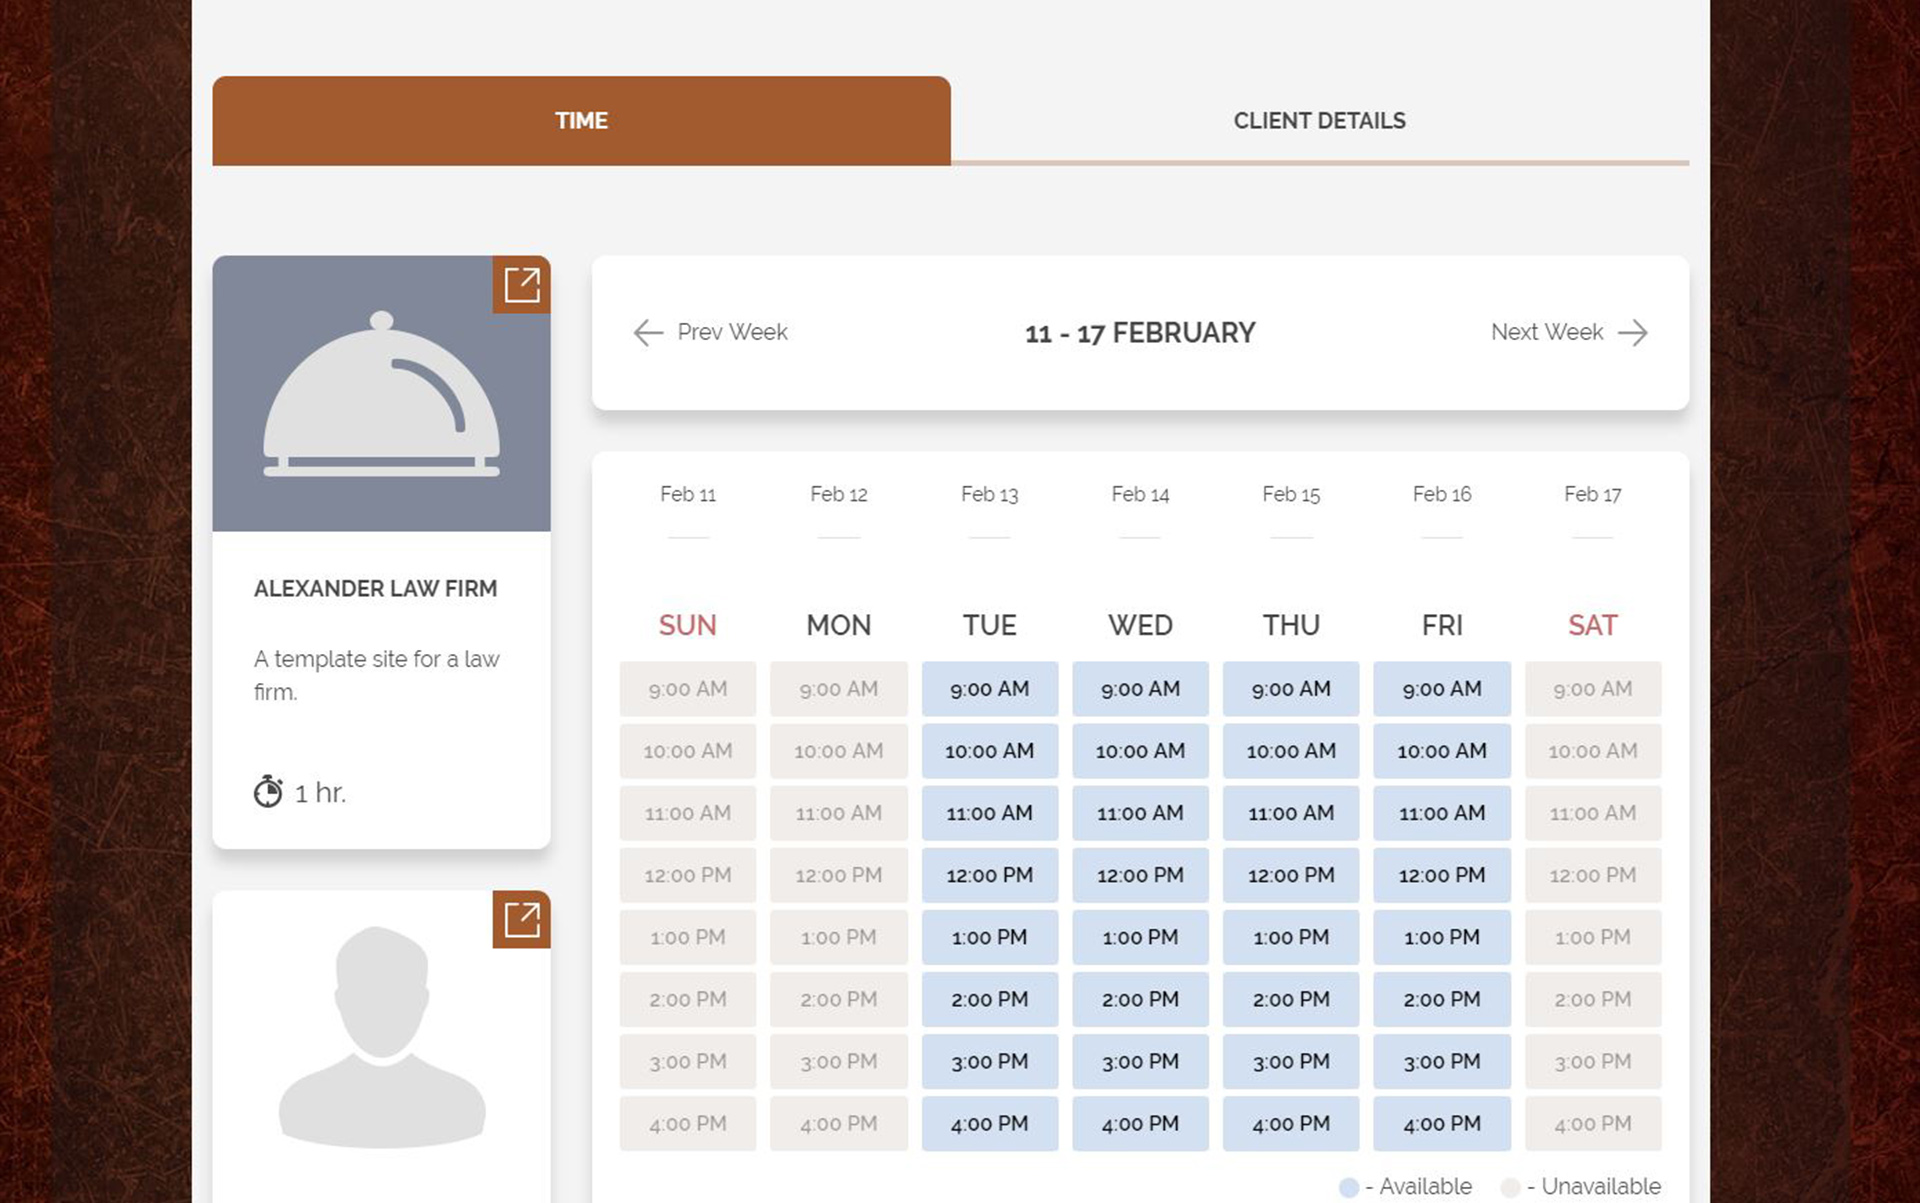Pick Wednesday 2:00 PM slot

coord(1141,999)
